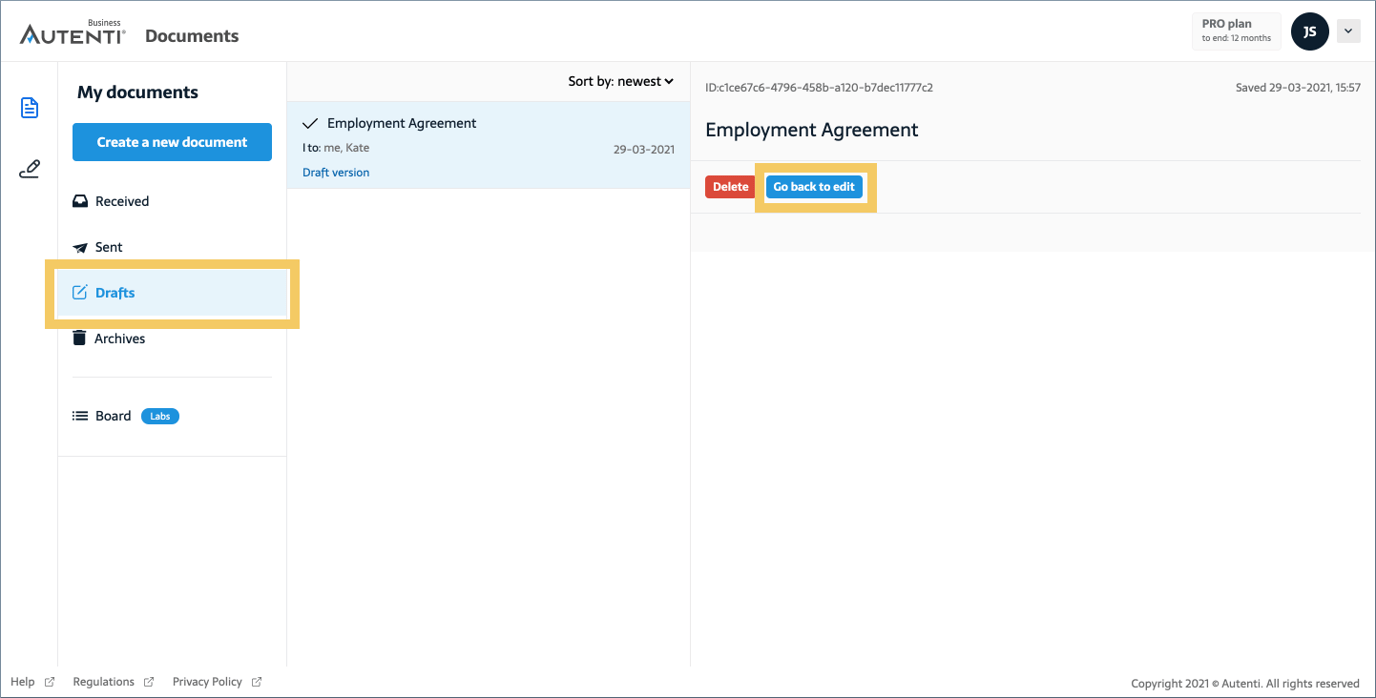Open the Help link in footer
The image size is (1376, 698).
tap(23, 682)
